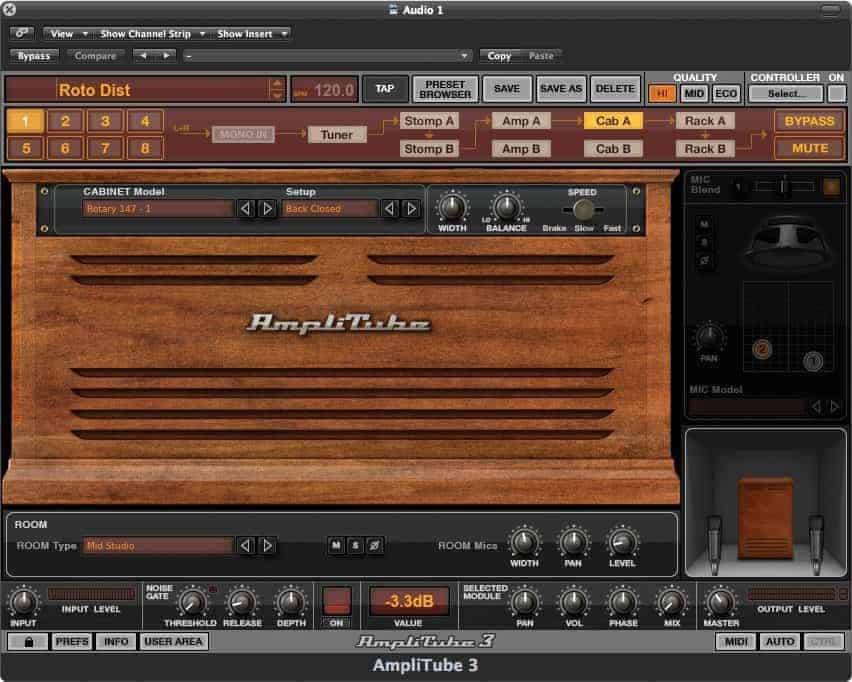
Task: Toggle the noise gate ON button
Action: pos(338,602)
